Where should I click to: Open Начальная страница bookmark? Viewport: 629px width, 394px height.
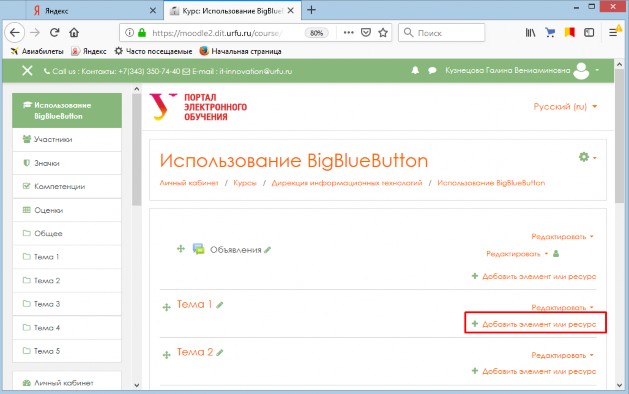tap(241, 51)
